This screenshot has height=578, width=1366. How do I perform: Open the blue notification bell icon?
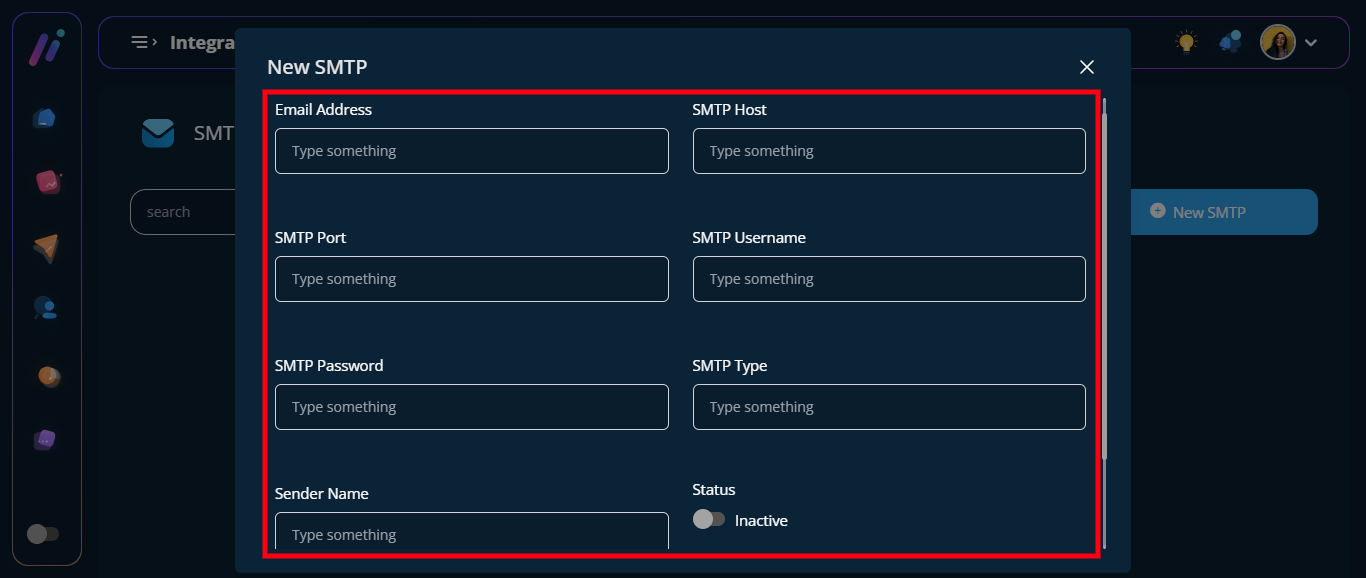point(1230,42)
